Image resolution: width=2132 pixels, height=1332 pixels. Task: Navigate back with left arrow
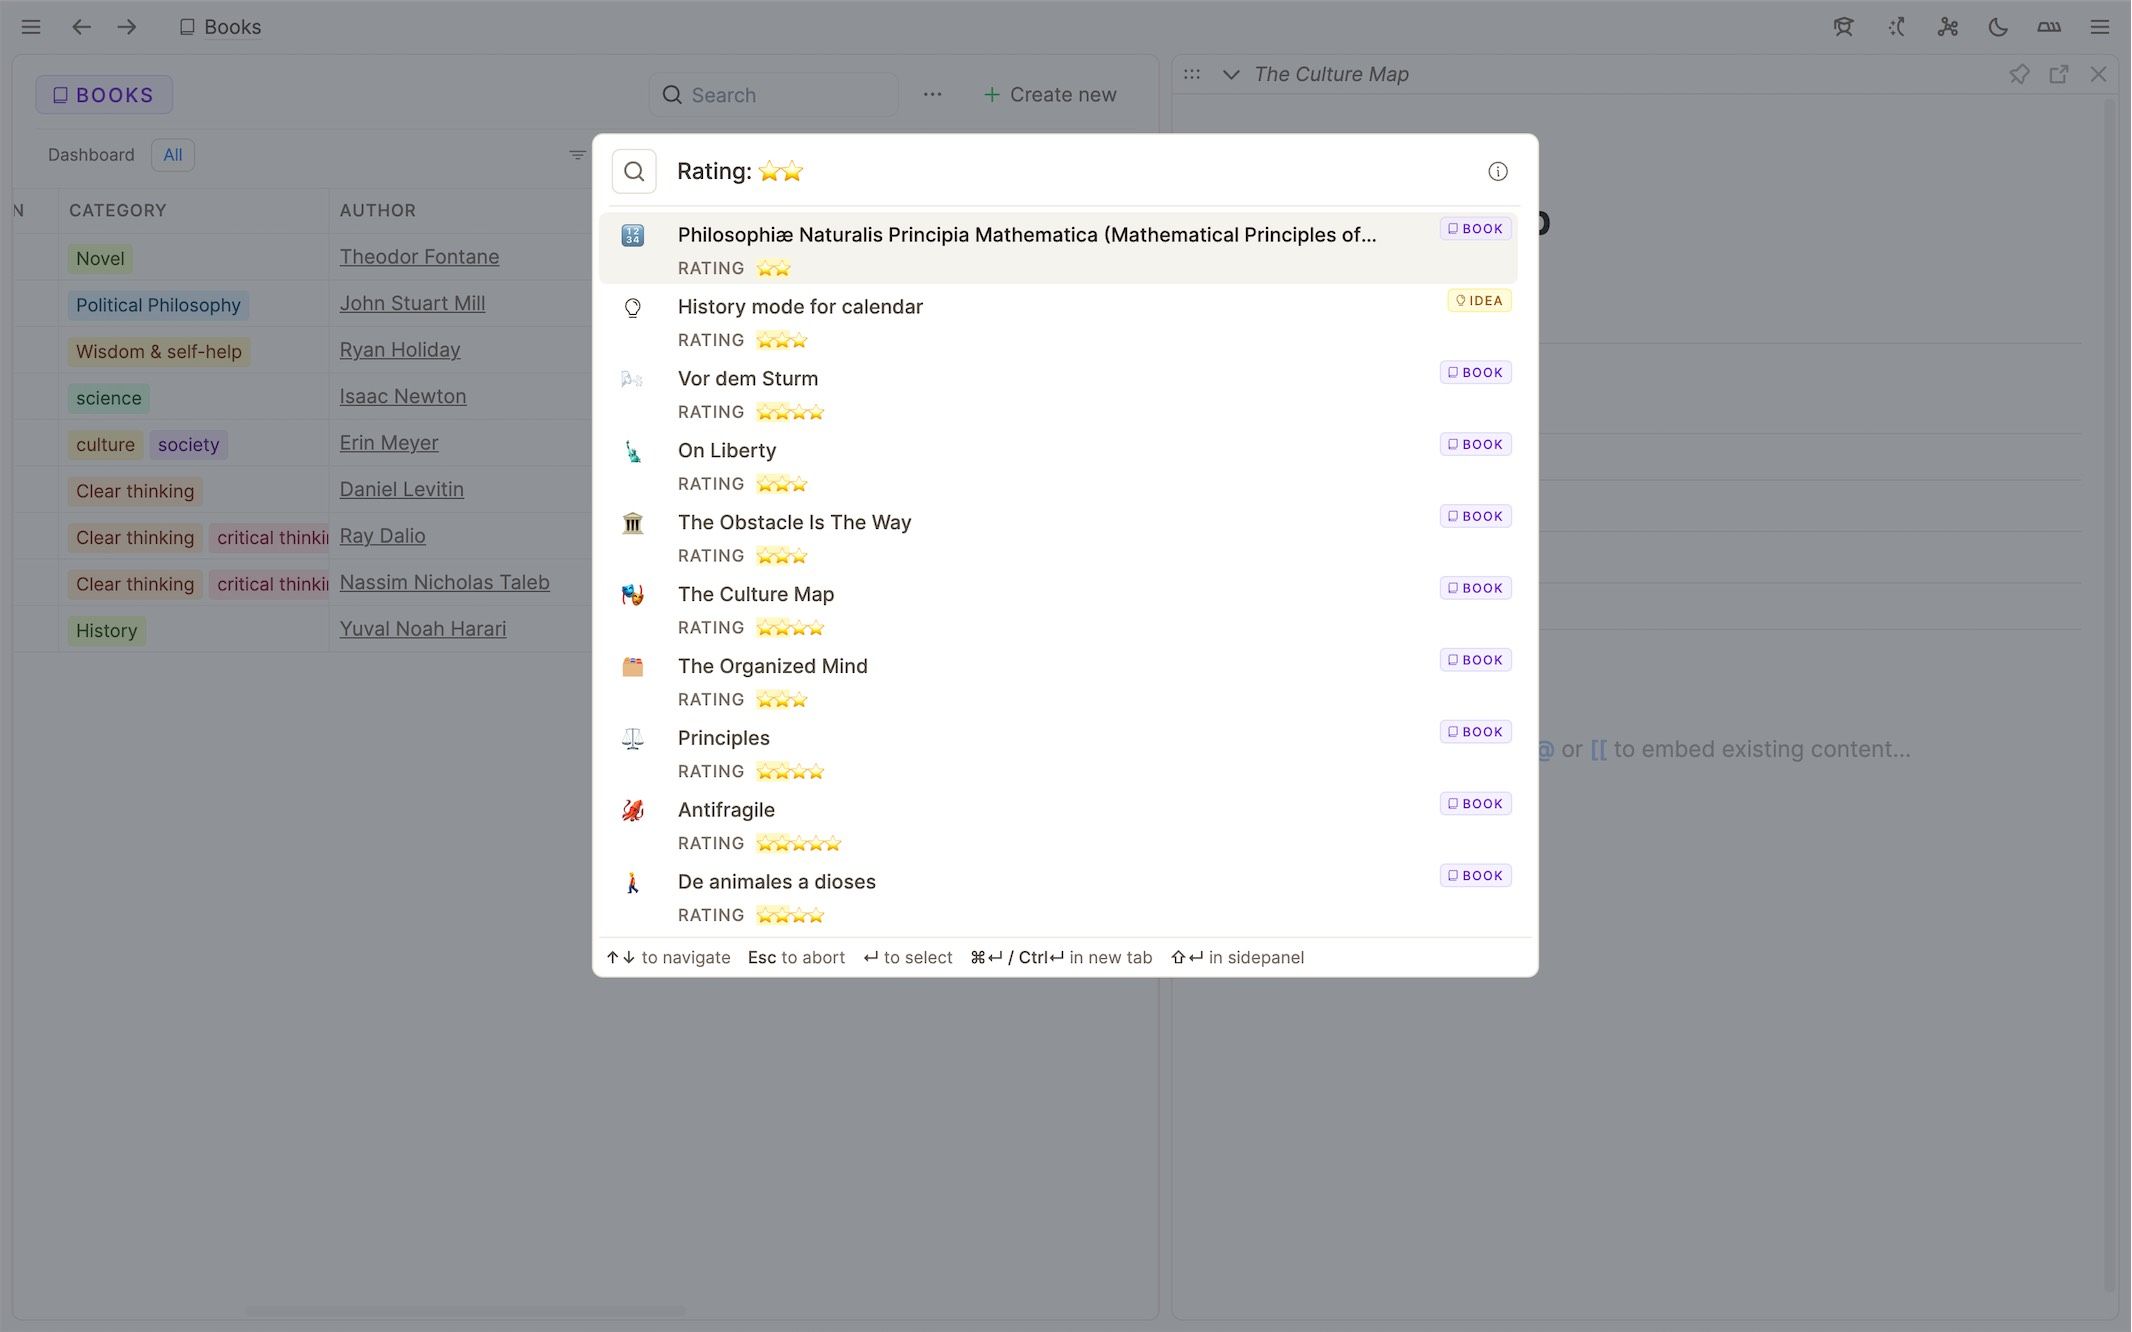[x=81, y=27]
